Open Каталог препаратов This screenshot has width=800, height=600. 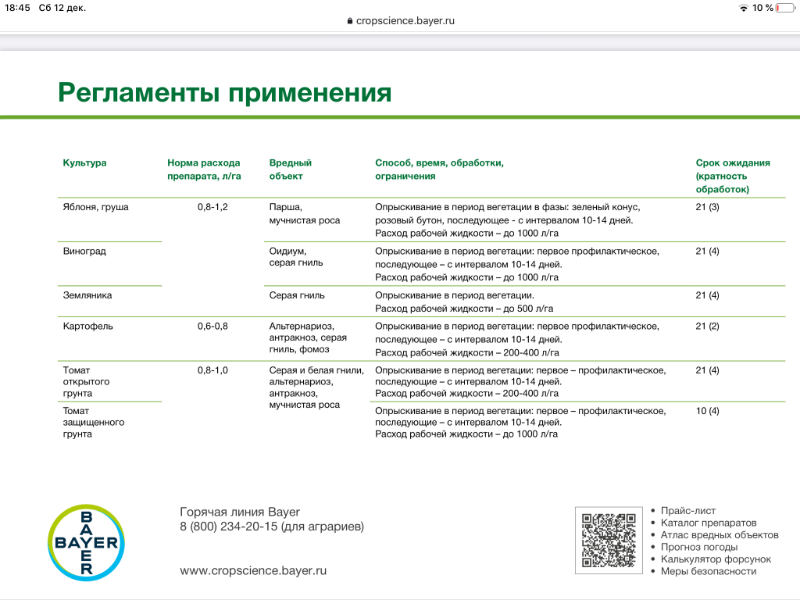[x=708, y=523]
